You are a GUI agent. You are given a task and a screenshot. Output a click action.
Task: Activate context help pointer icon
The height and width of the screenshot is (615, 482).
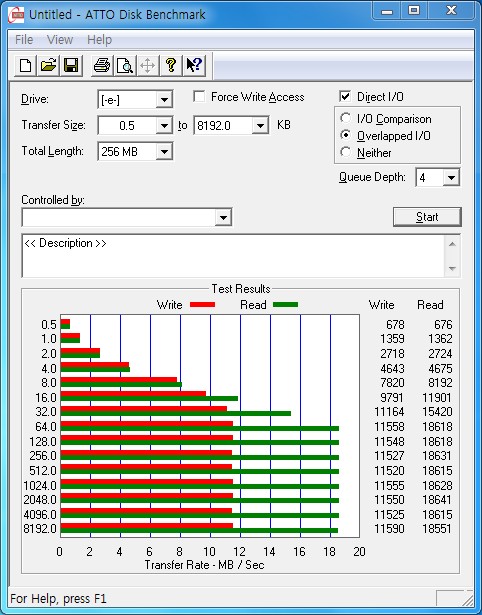(x=194, y=65)
